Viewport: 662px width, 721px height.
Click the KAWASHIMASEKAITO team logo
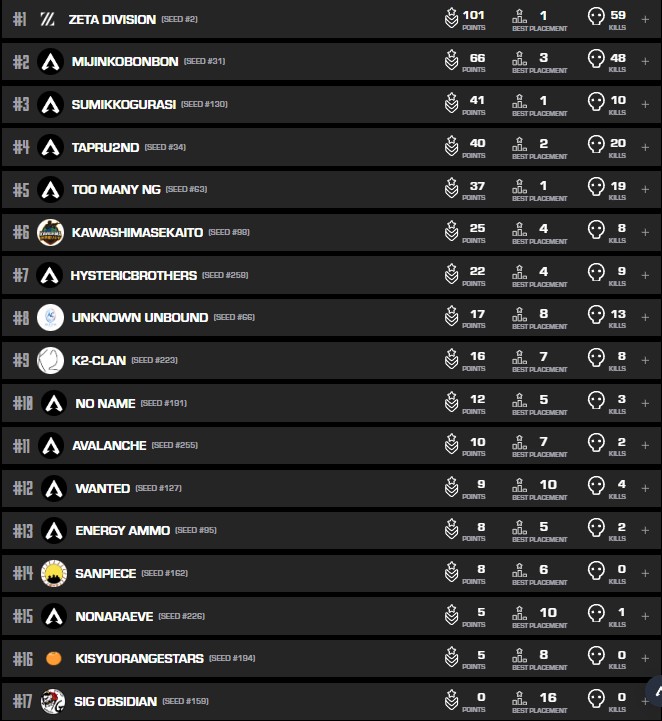coord(51,232)
